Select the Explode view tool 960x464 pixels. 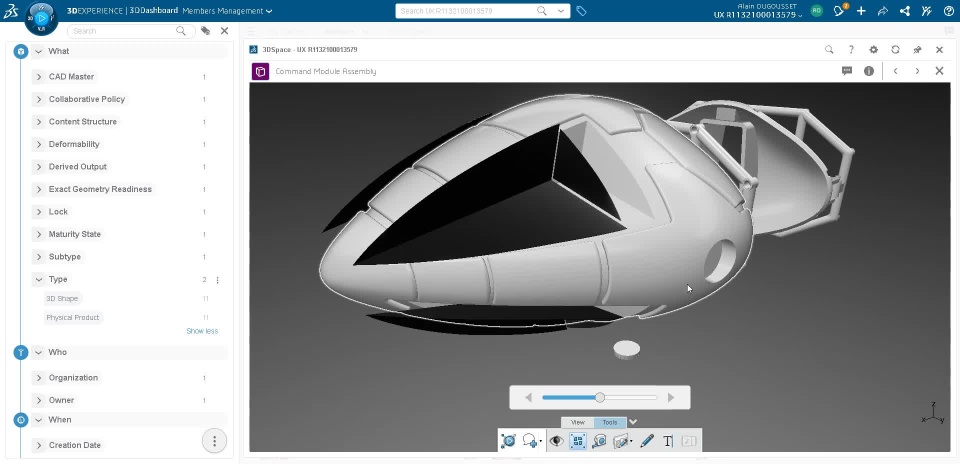coord(577,441)
